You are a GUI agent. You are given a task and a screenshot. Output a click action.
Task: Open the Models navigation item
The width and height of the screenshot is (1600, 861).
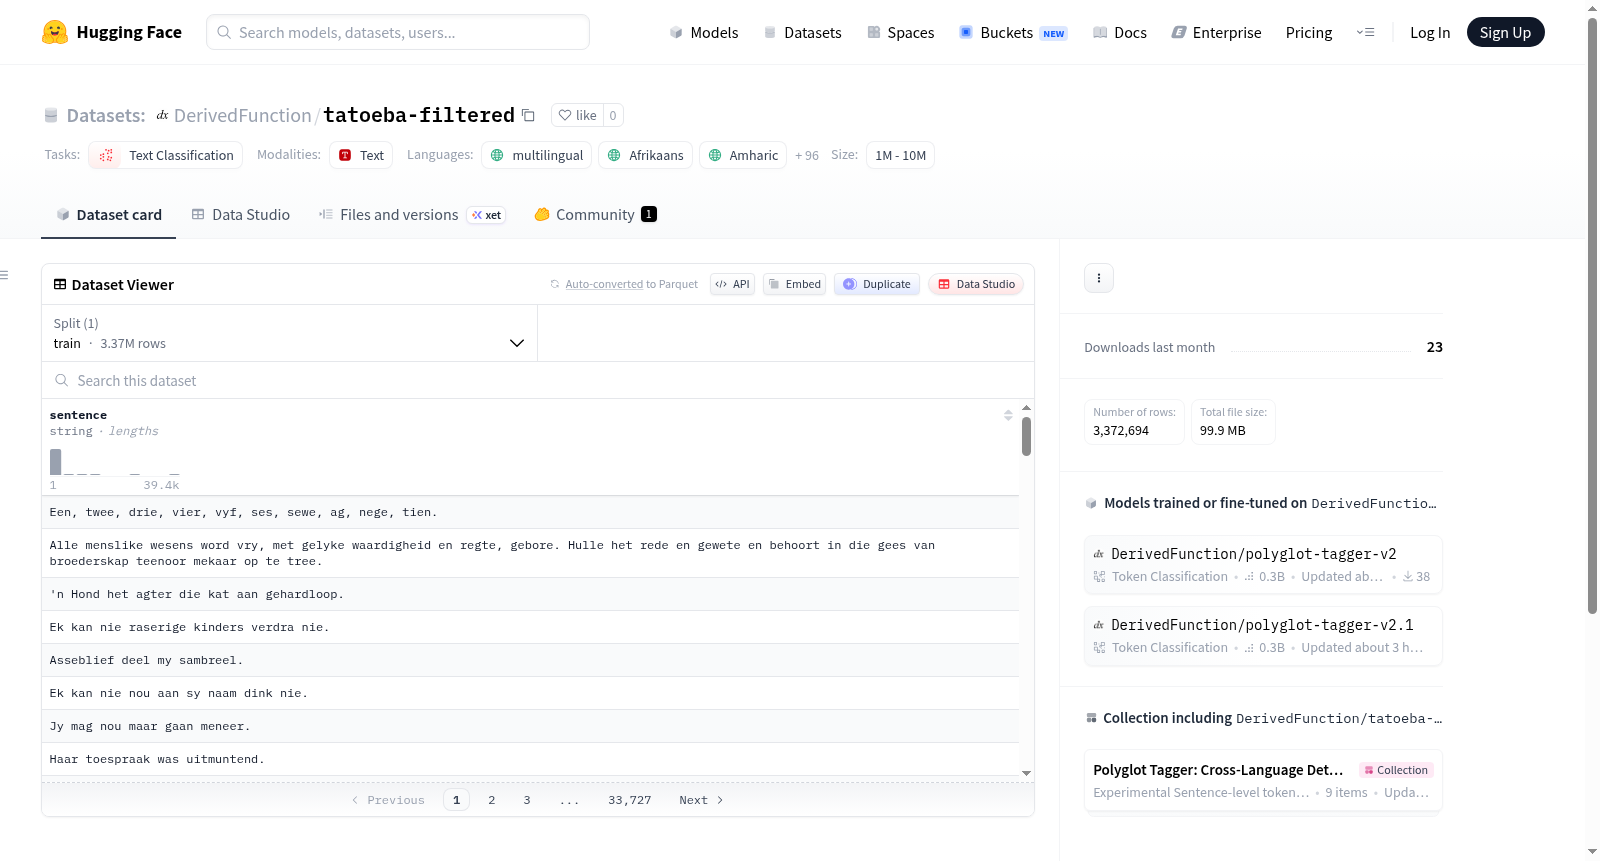point(704,32)
